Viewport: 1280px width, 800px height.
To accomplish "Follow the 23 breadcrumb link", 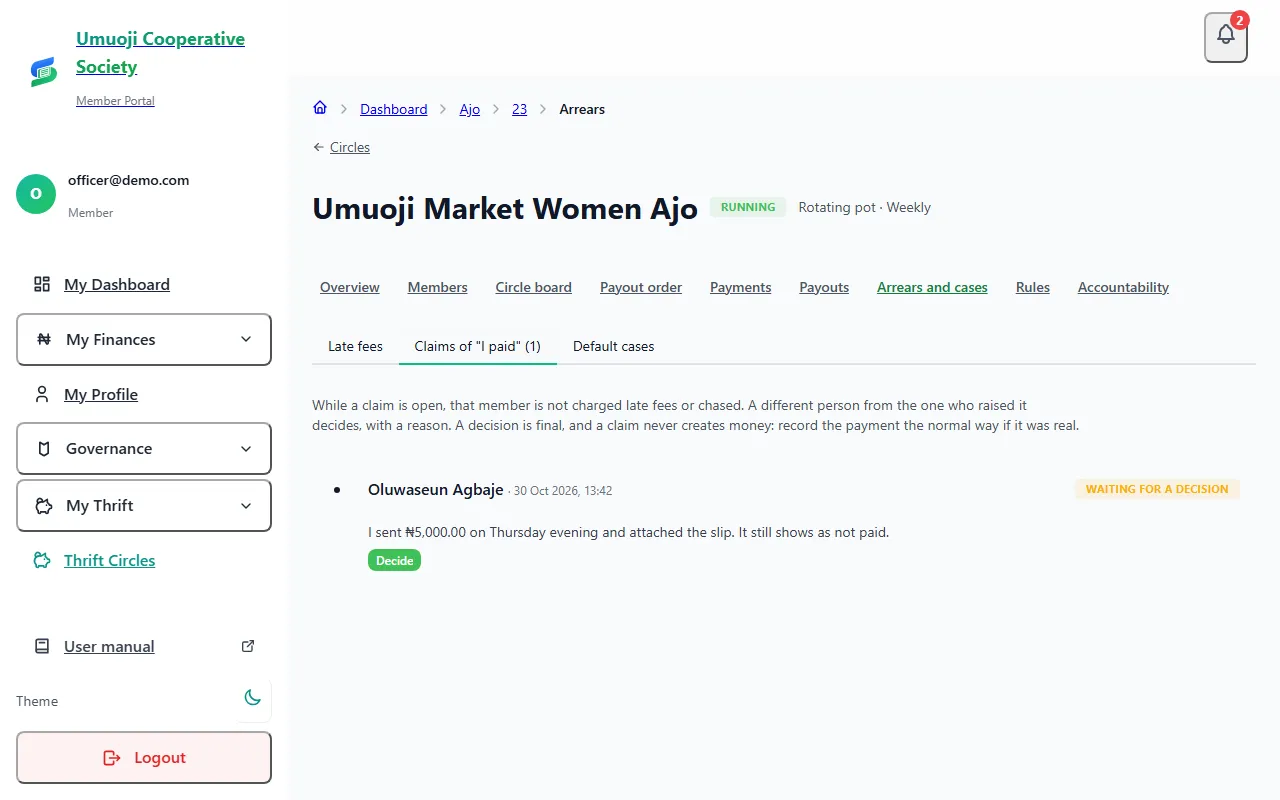I will tap(520, 109).
